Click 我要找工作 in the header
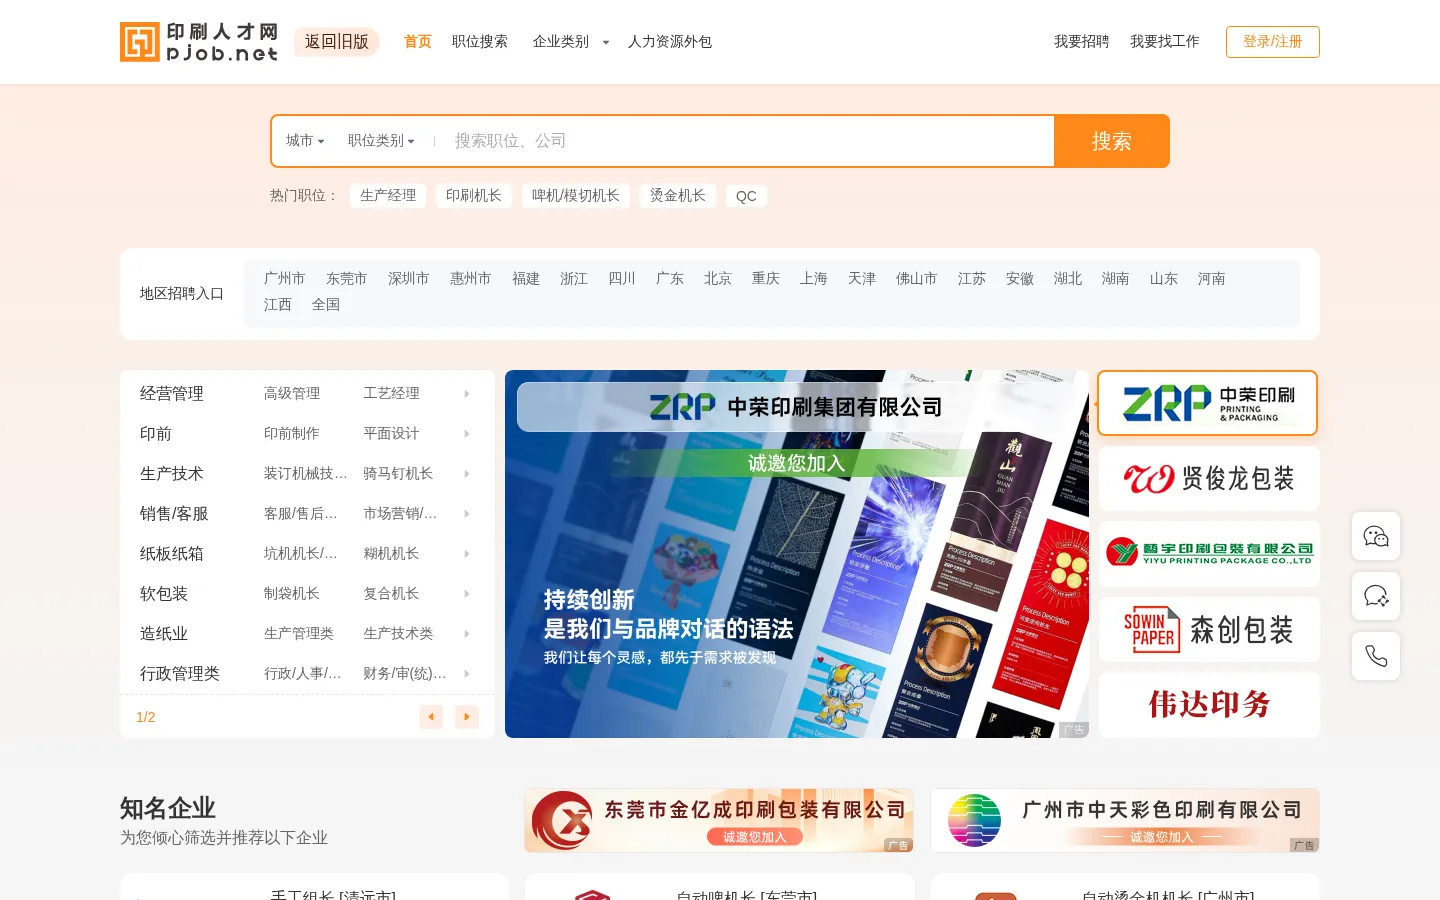Screen dimensions: 1440x900 (1165, 42)
